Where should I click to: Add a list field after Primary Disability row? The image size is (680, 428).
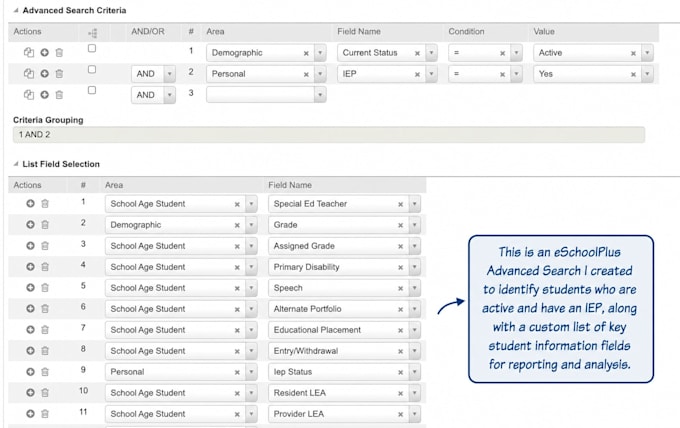[30, 266]
